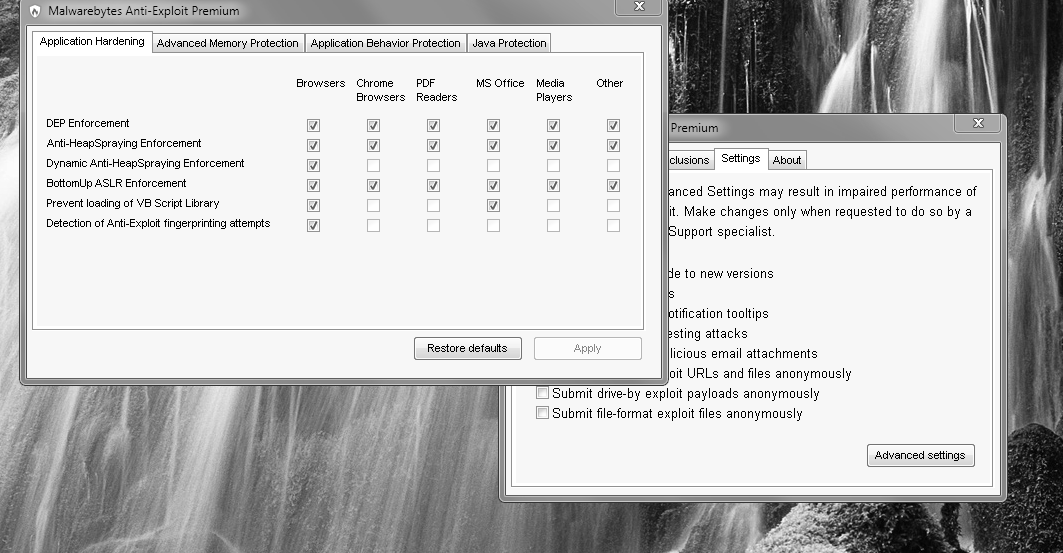Check Submit drive-by exploit payloads anonymously
The width and height of the screenshot is (1063, 553).
click(542, 393)
